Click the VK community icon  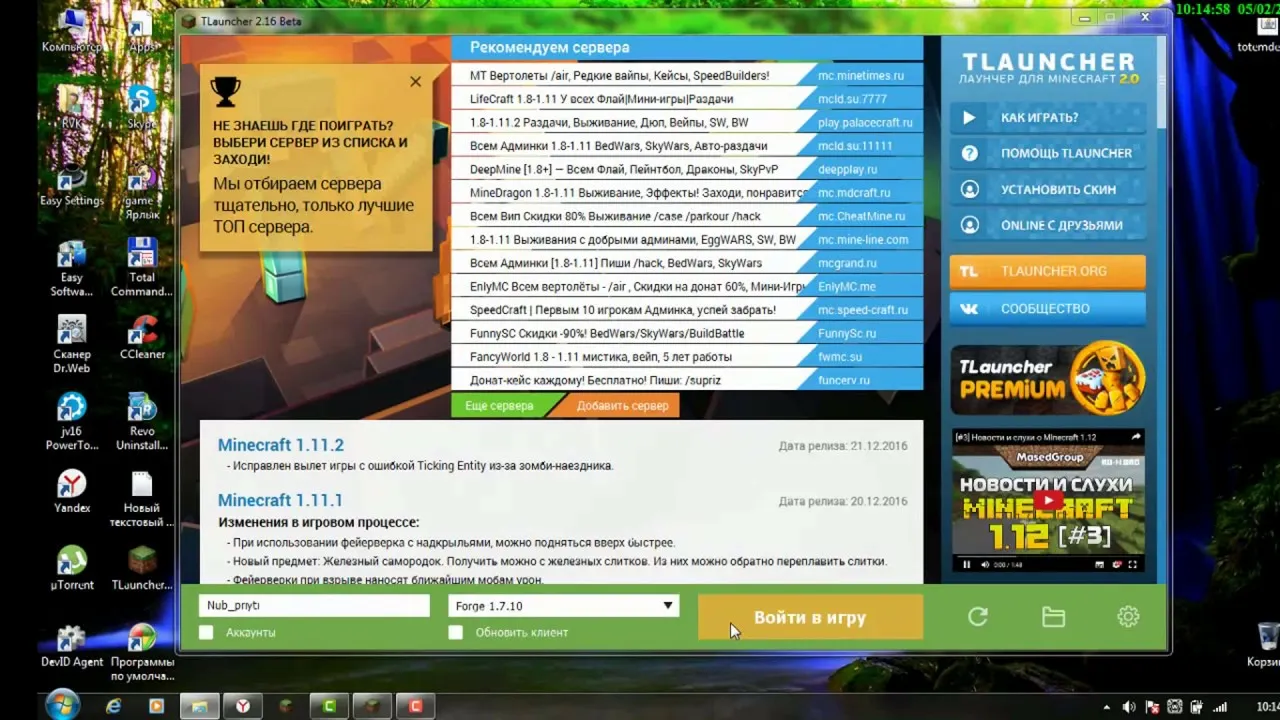coord(969,309)
